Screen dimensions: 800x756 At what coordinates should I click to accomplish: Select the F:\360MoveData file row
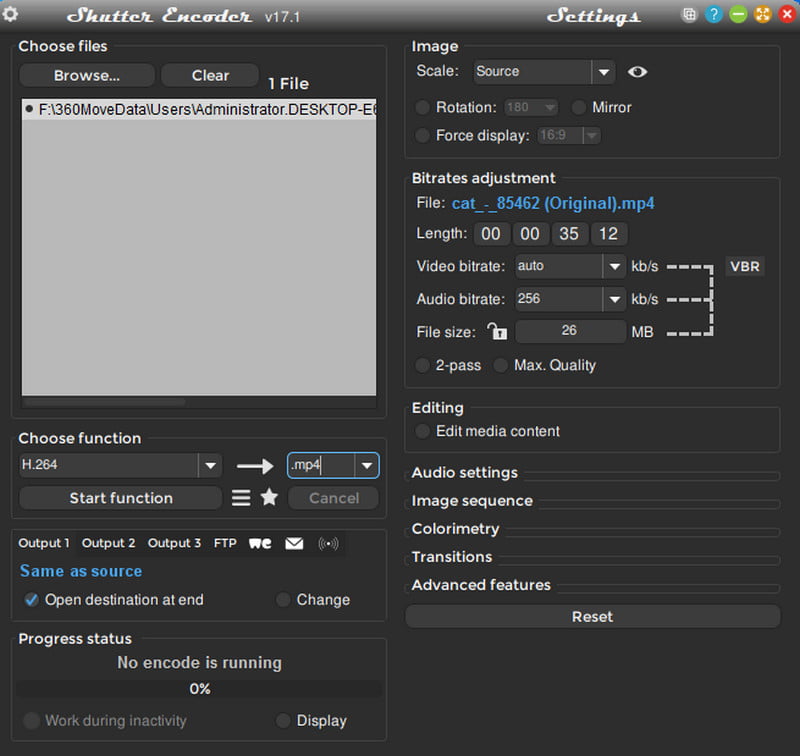coord(199,109)
